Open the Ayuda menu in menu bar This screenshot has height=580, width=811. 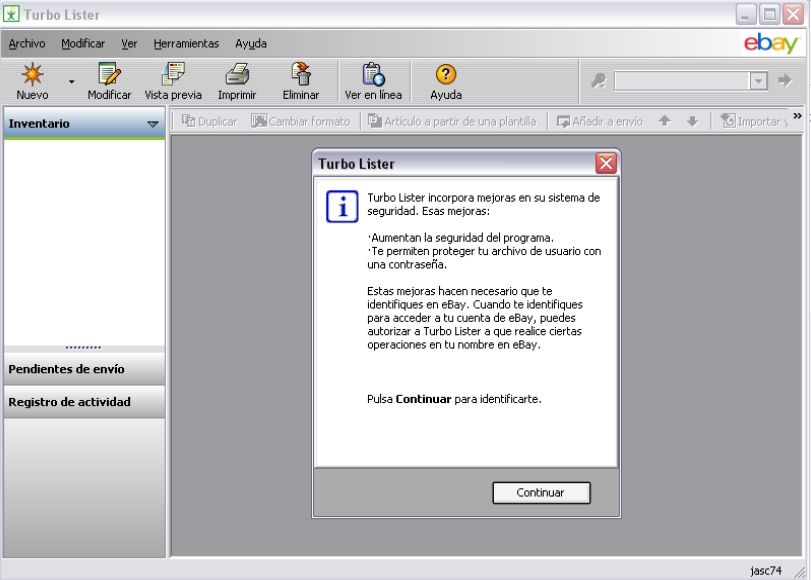(251, 44)
